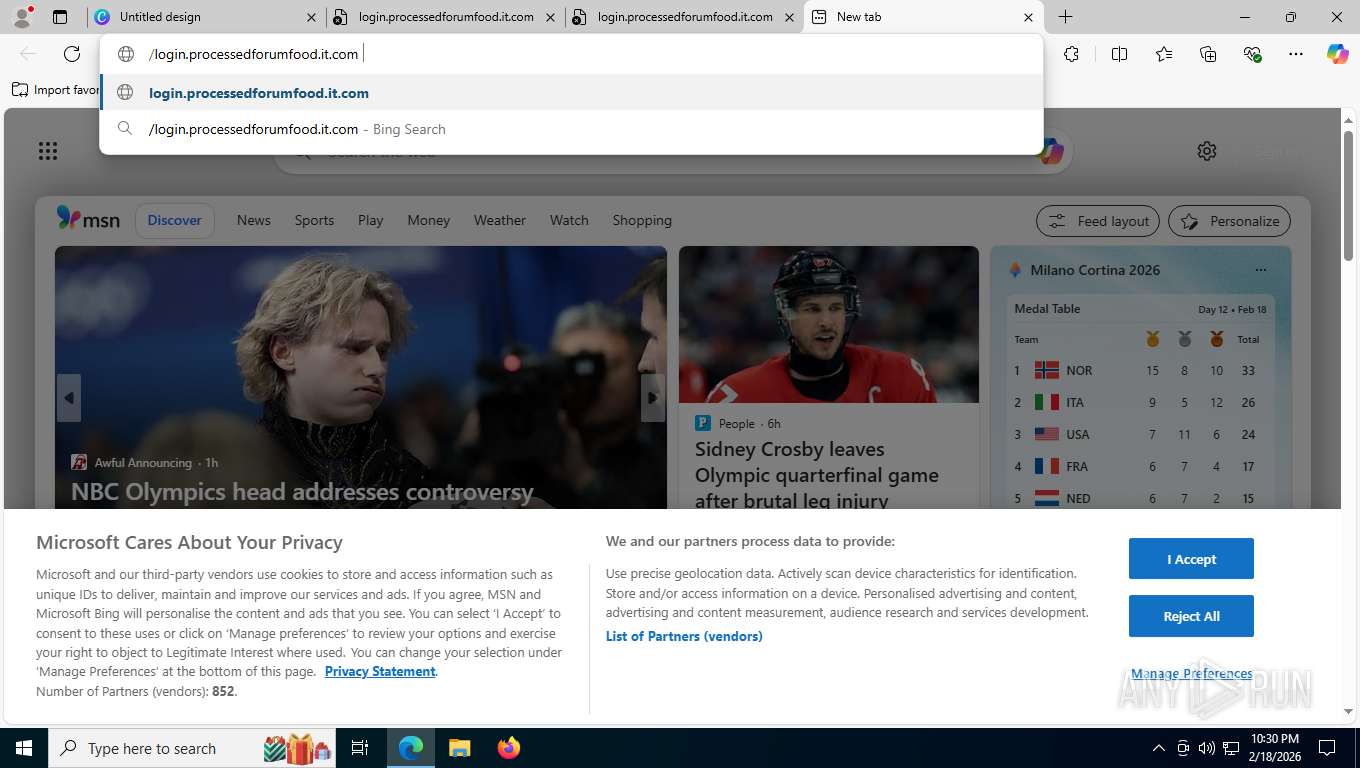Open the notification center icon
The height and width of the screenshot is (768, 1360).
[x=1327, y=748]
